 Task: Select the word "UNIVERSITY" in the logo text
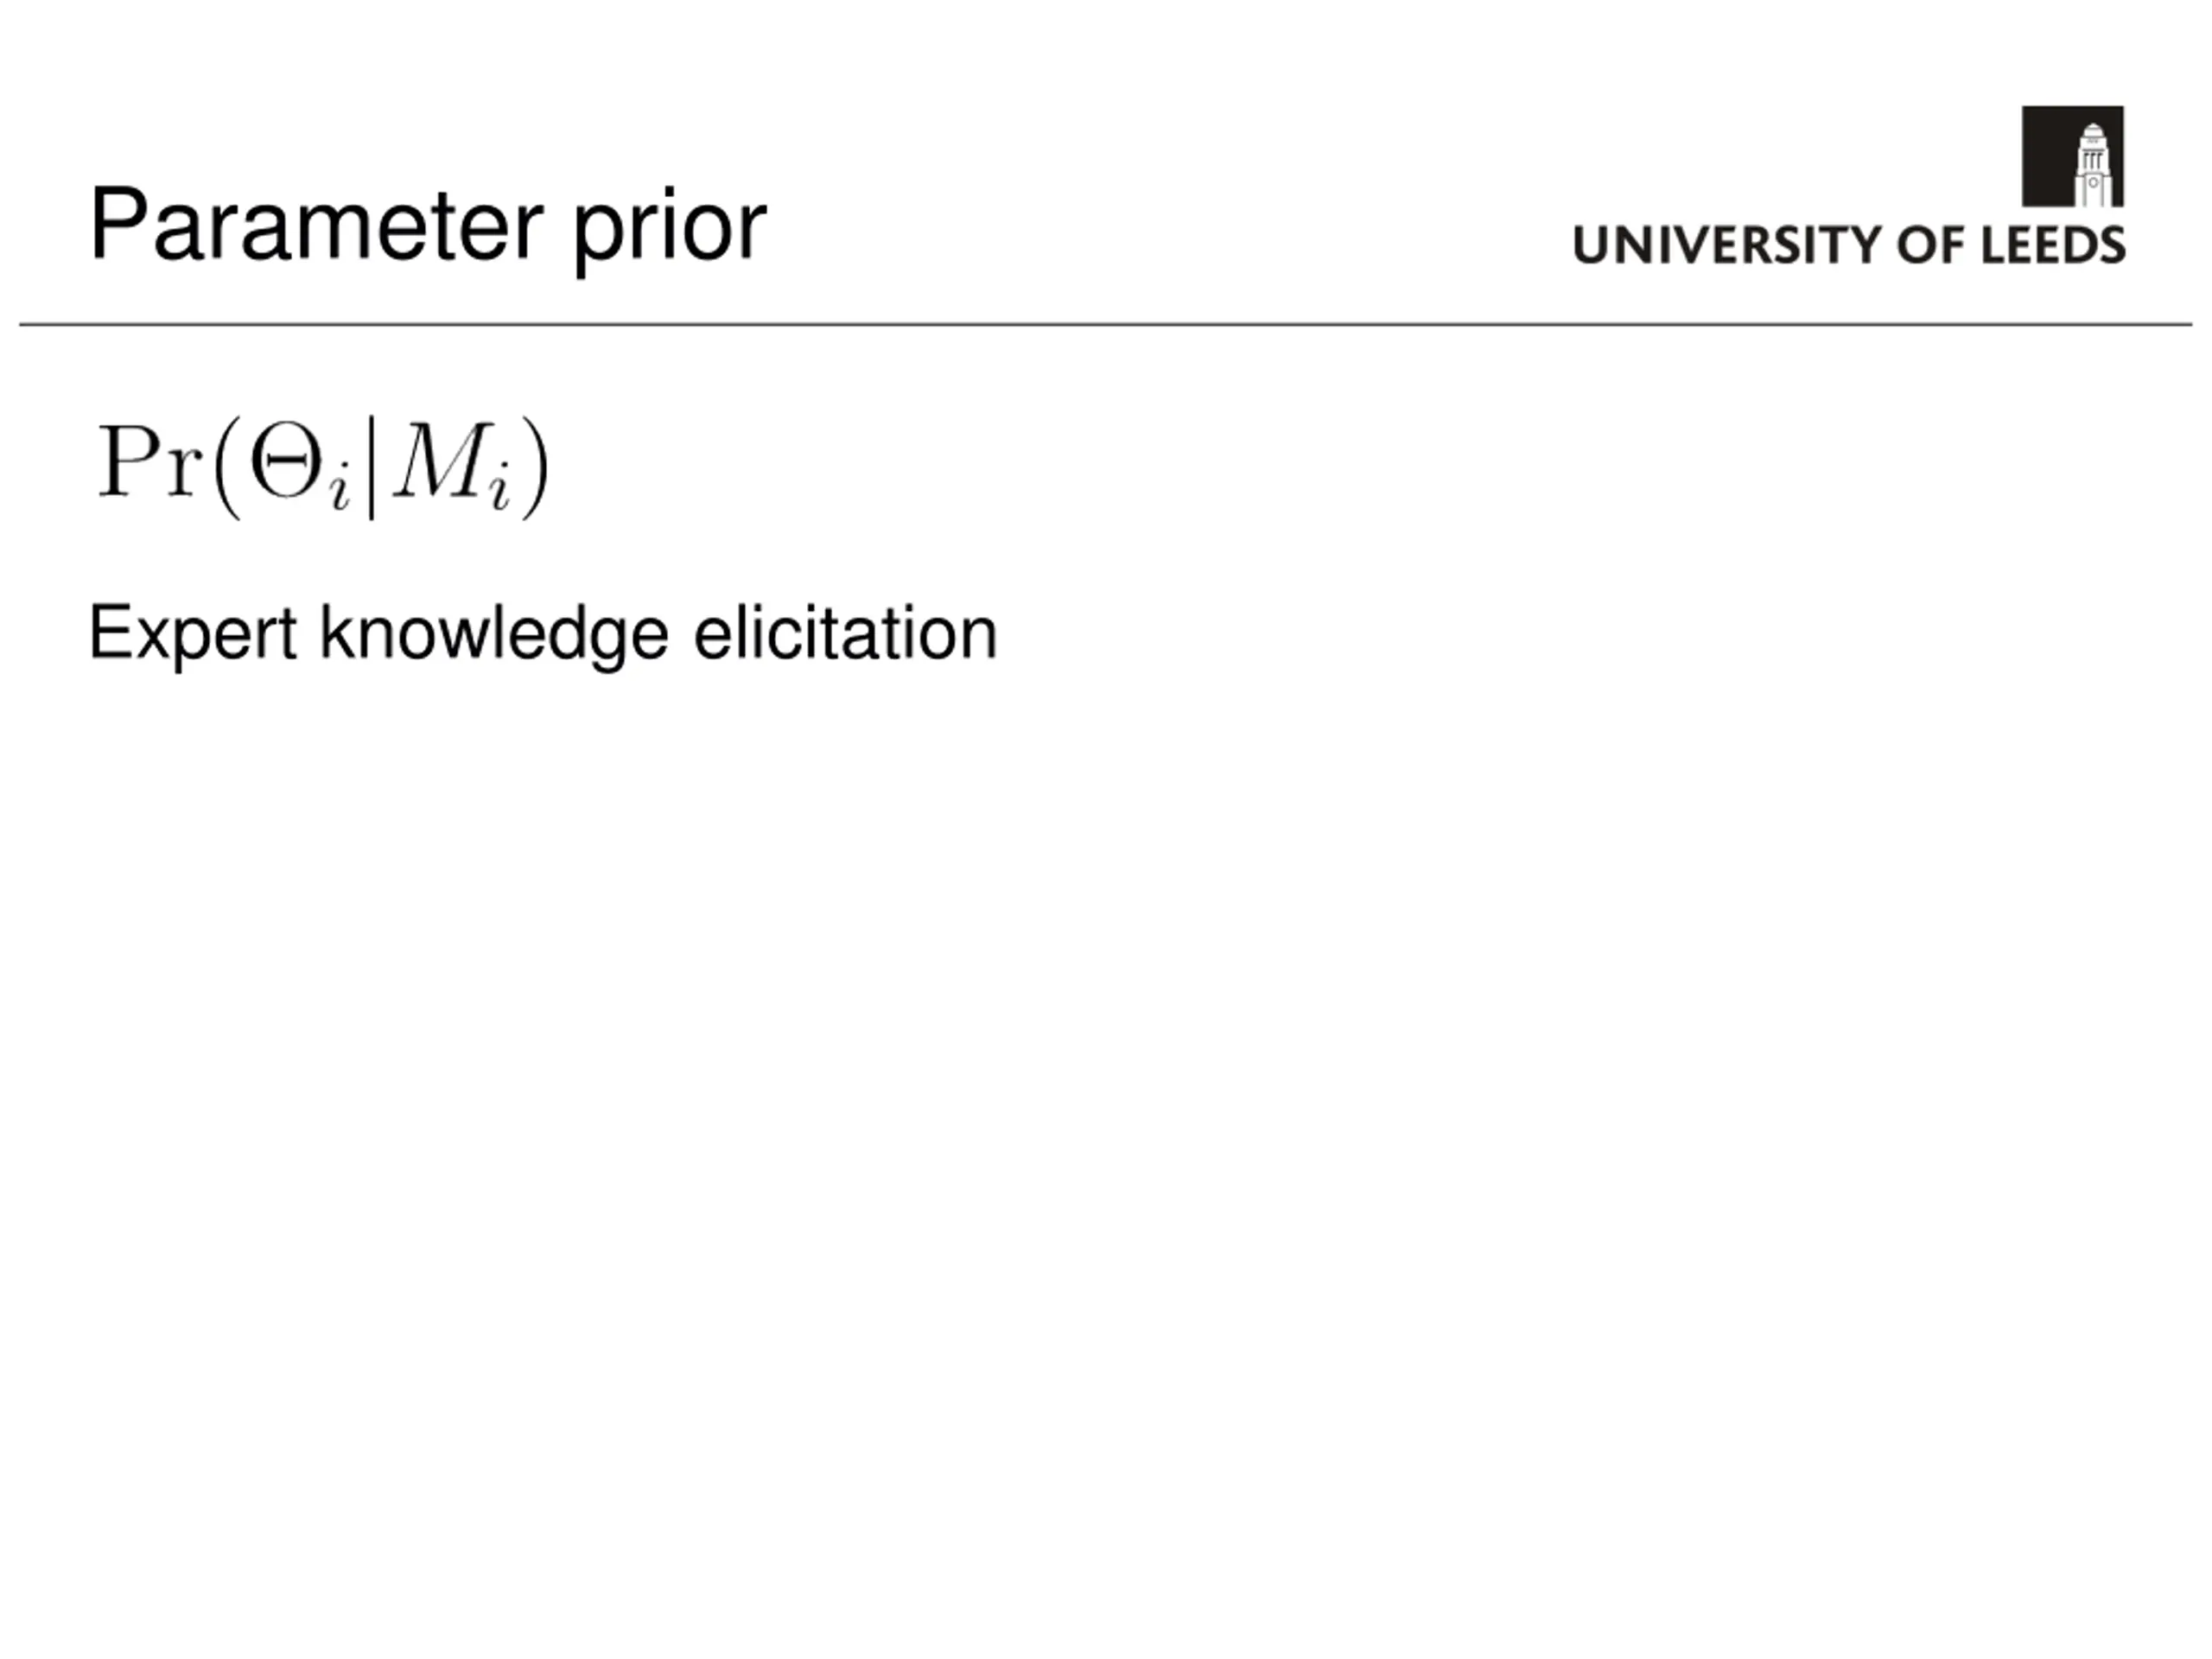[1730, 245]
